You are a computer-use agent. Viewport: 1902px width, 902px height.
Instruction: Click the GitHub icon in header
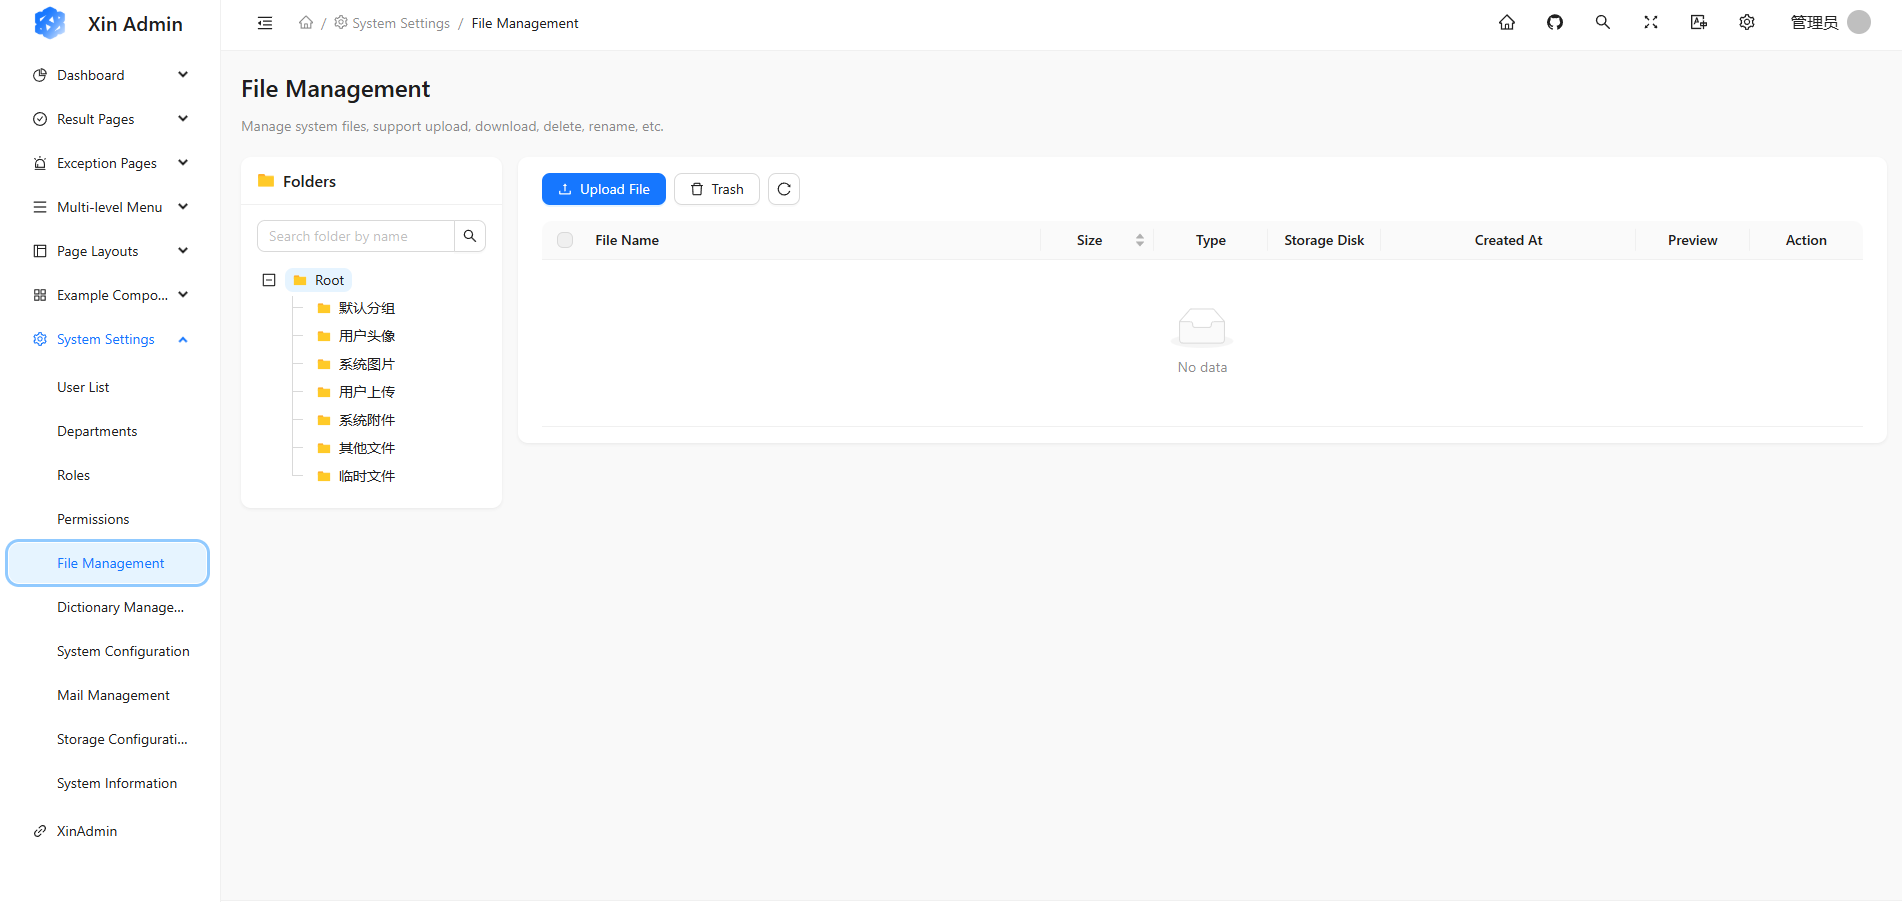(x=1554, y=23)
